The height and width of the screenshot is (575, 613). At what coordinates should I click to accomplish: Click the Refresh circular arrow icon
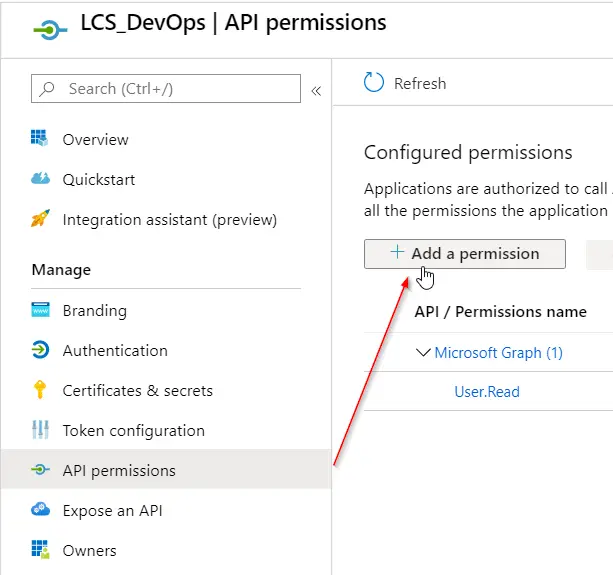pos(373,82)
